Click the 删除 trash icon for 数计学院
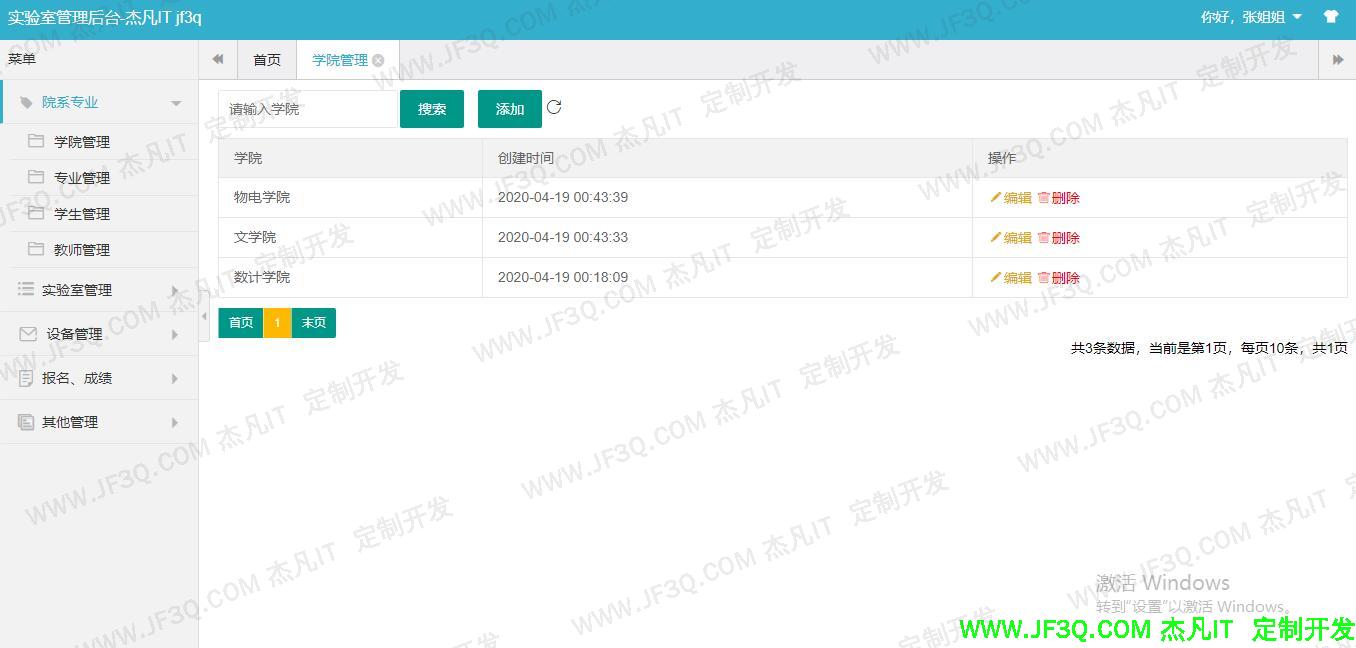The height and width of the screenshot is (648, 1356). click(1044, 277)
